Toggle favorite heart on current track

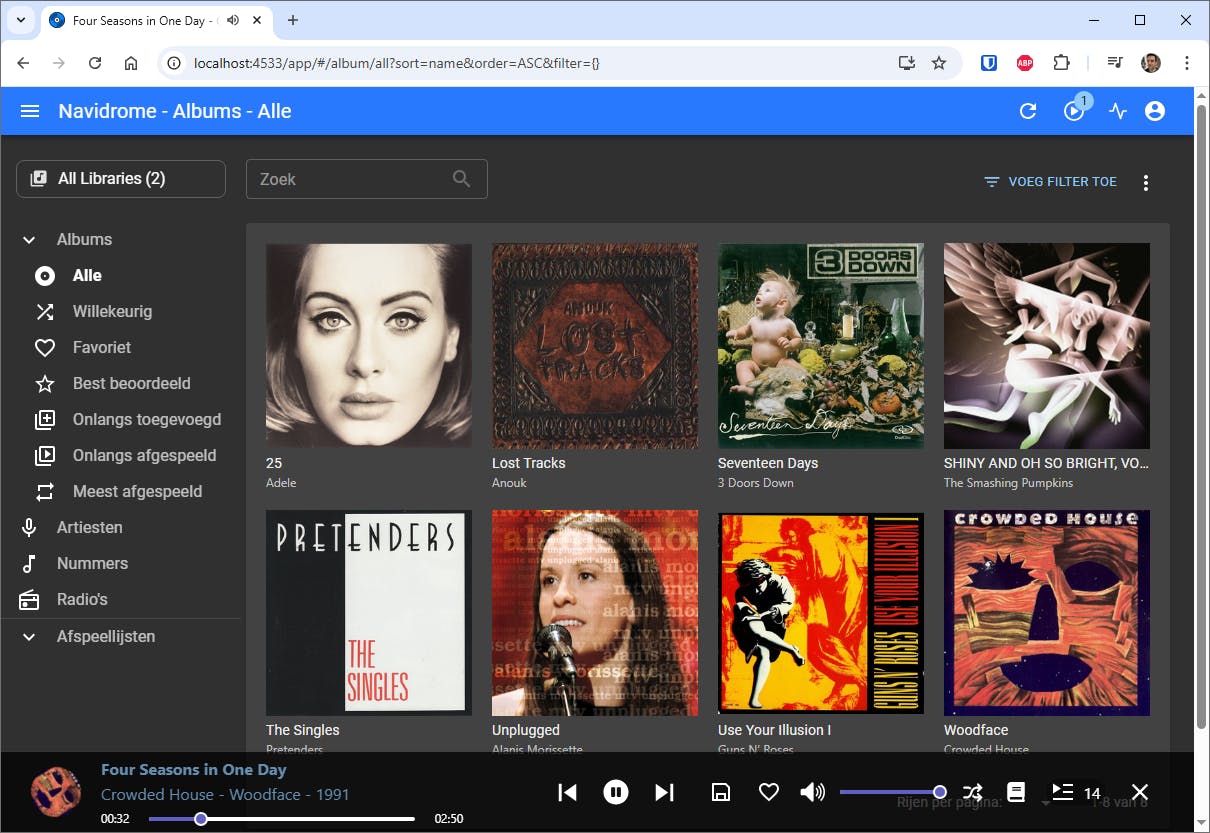click(x=768, y=792)
